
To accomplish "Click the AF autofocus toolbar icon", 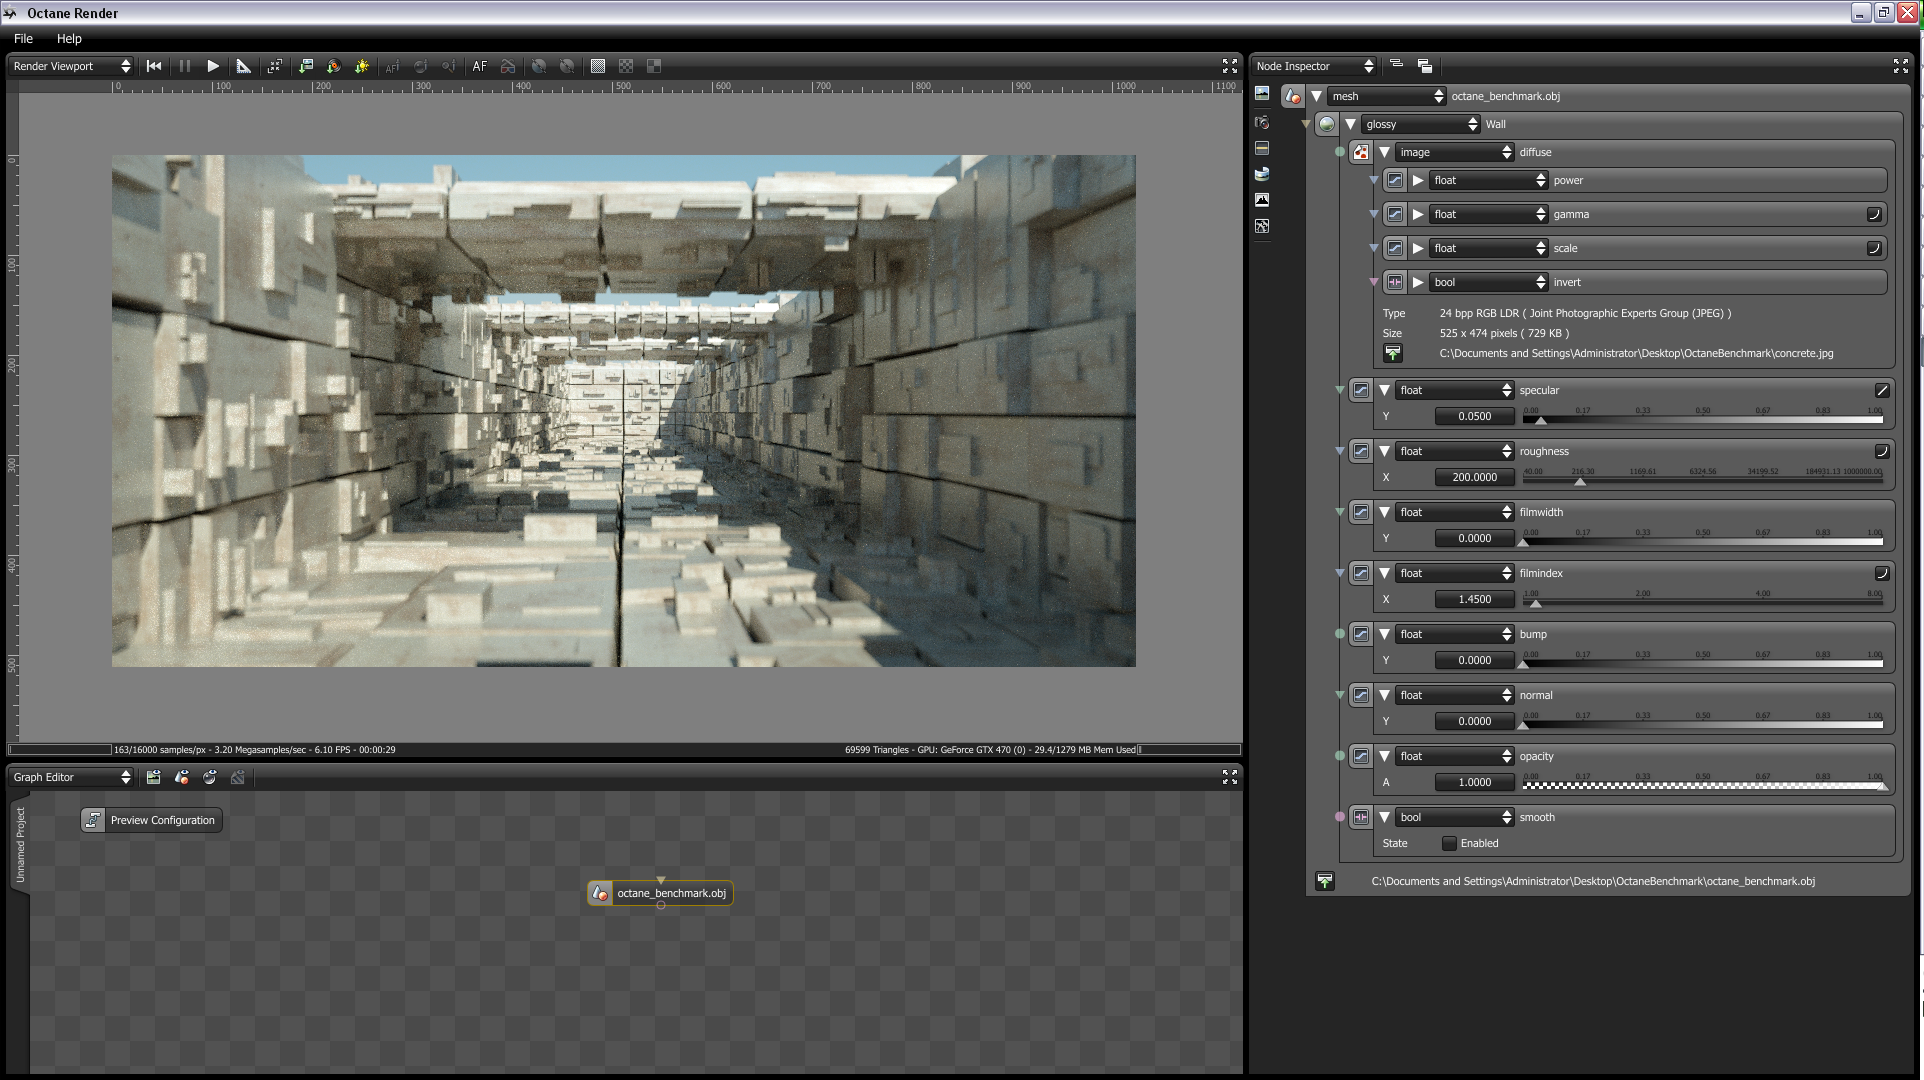I will point(480,66).
